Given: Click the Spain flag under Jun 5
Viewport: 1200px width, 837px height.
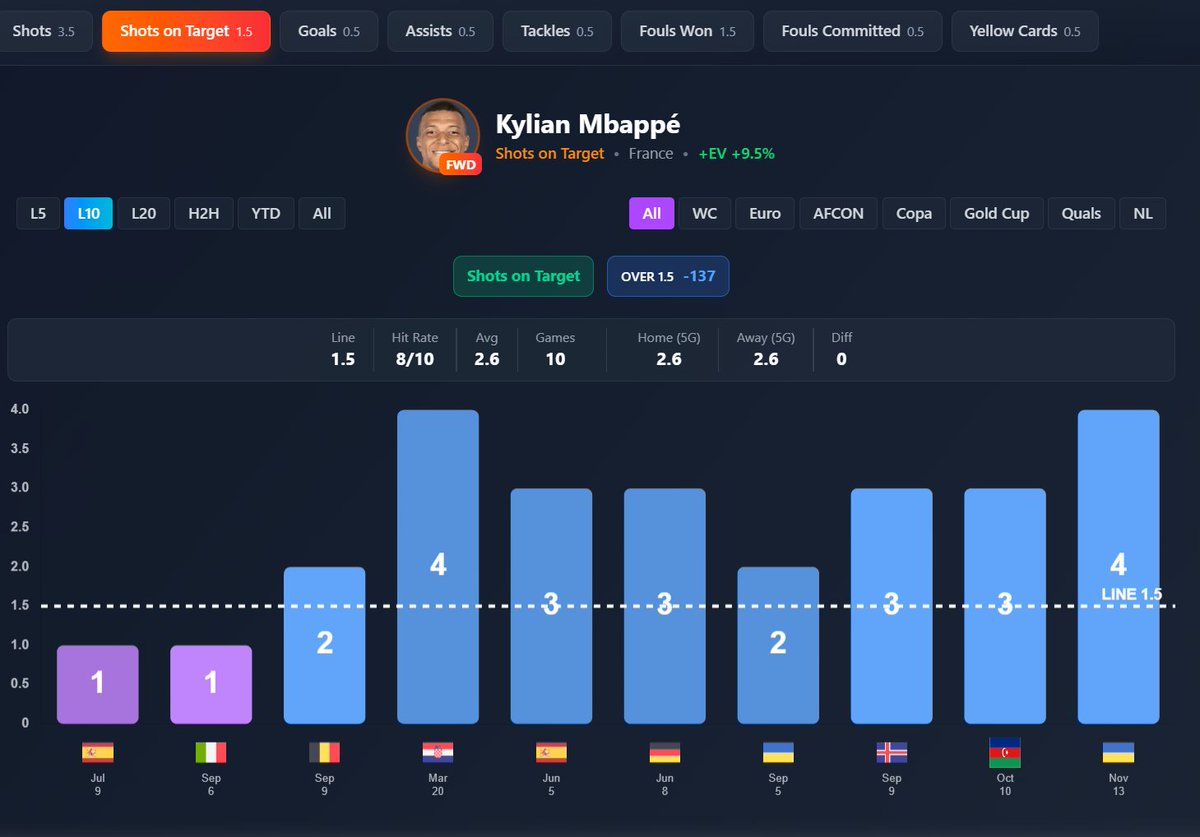Looking at the screenshot, I should click(551, 753).
